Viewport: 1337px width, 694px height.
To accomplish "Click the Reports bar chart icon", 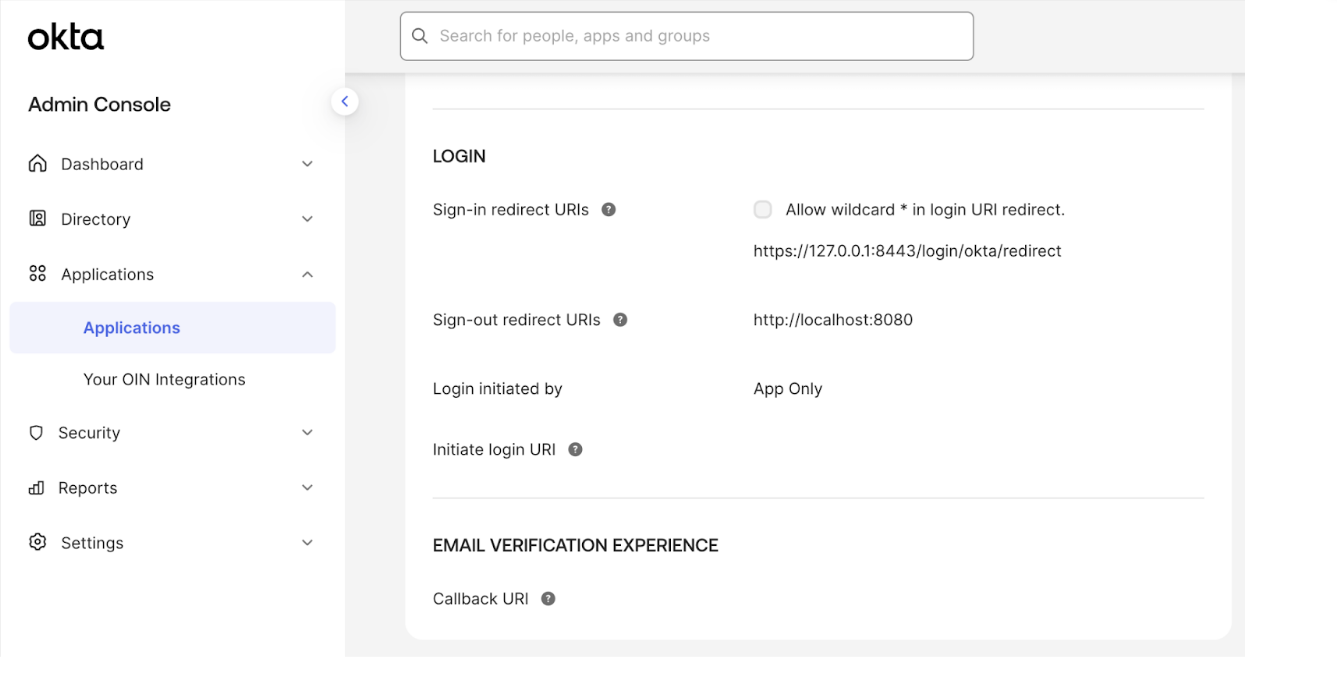I will pyautogui.click(x=37, y=488).
